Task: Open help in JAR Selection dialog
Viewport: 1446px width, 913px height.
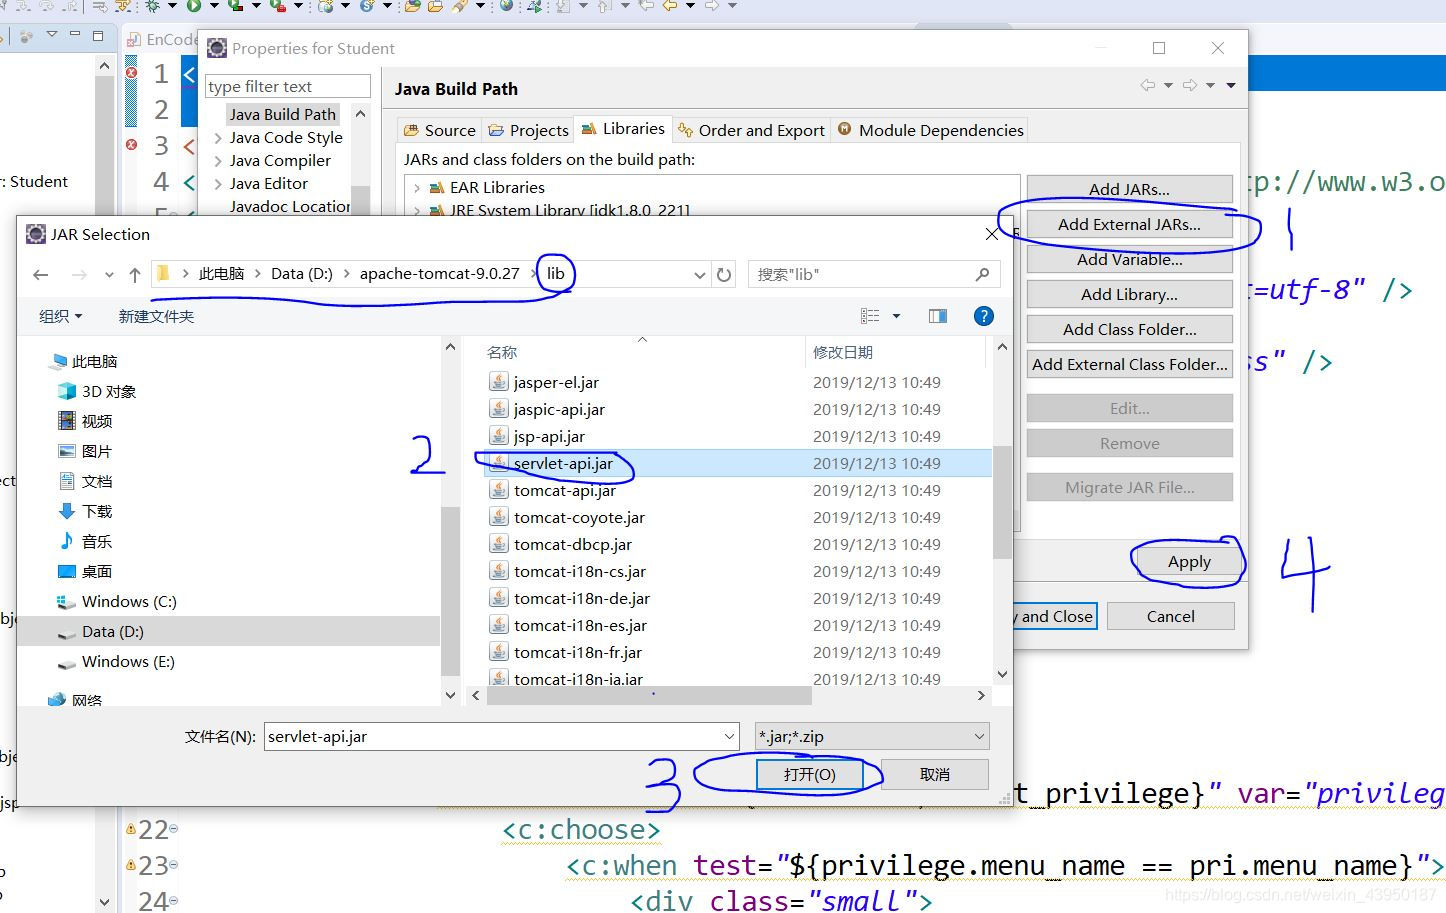Action: click(x=984, y=316)
